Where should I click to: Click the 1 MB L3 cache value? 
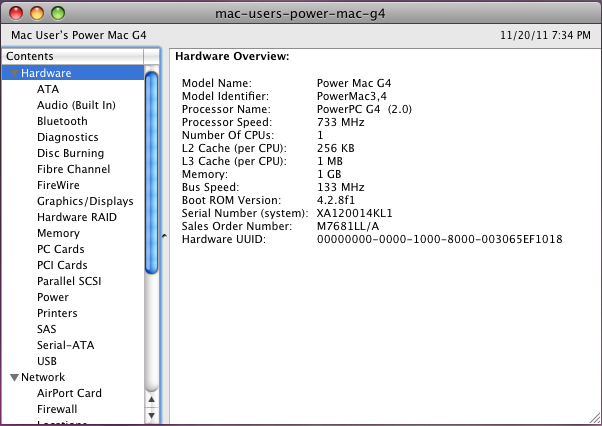(330, 161)
